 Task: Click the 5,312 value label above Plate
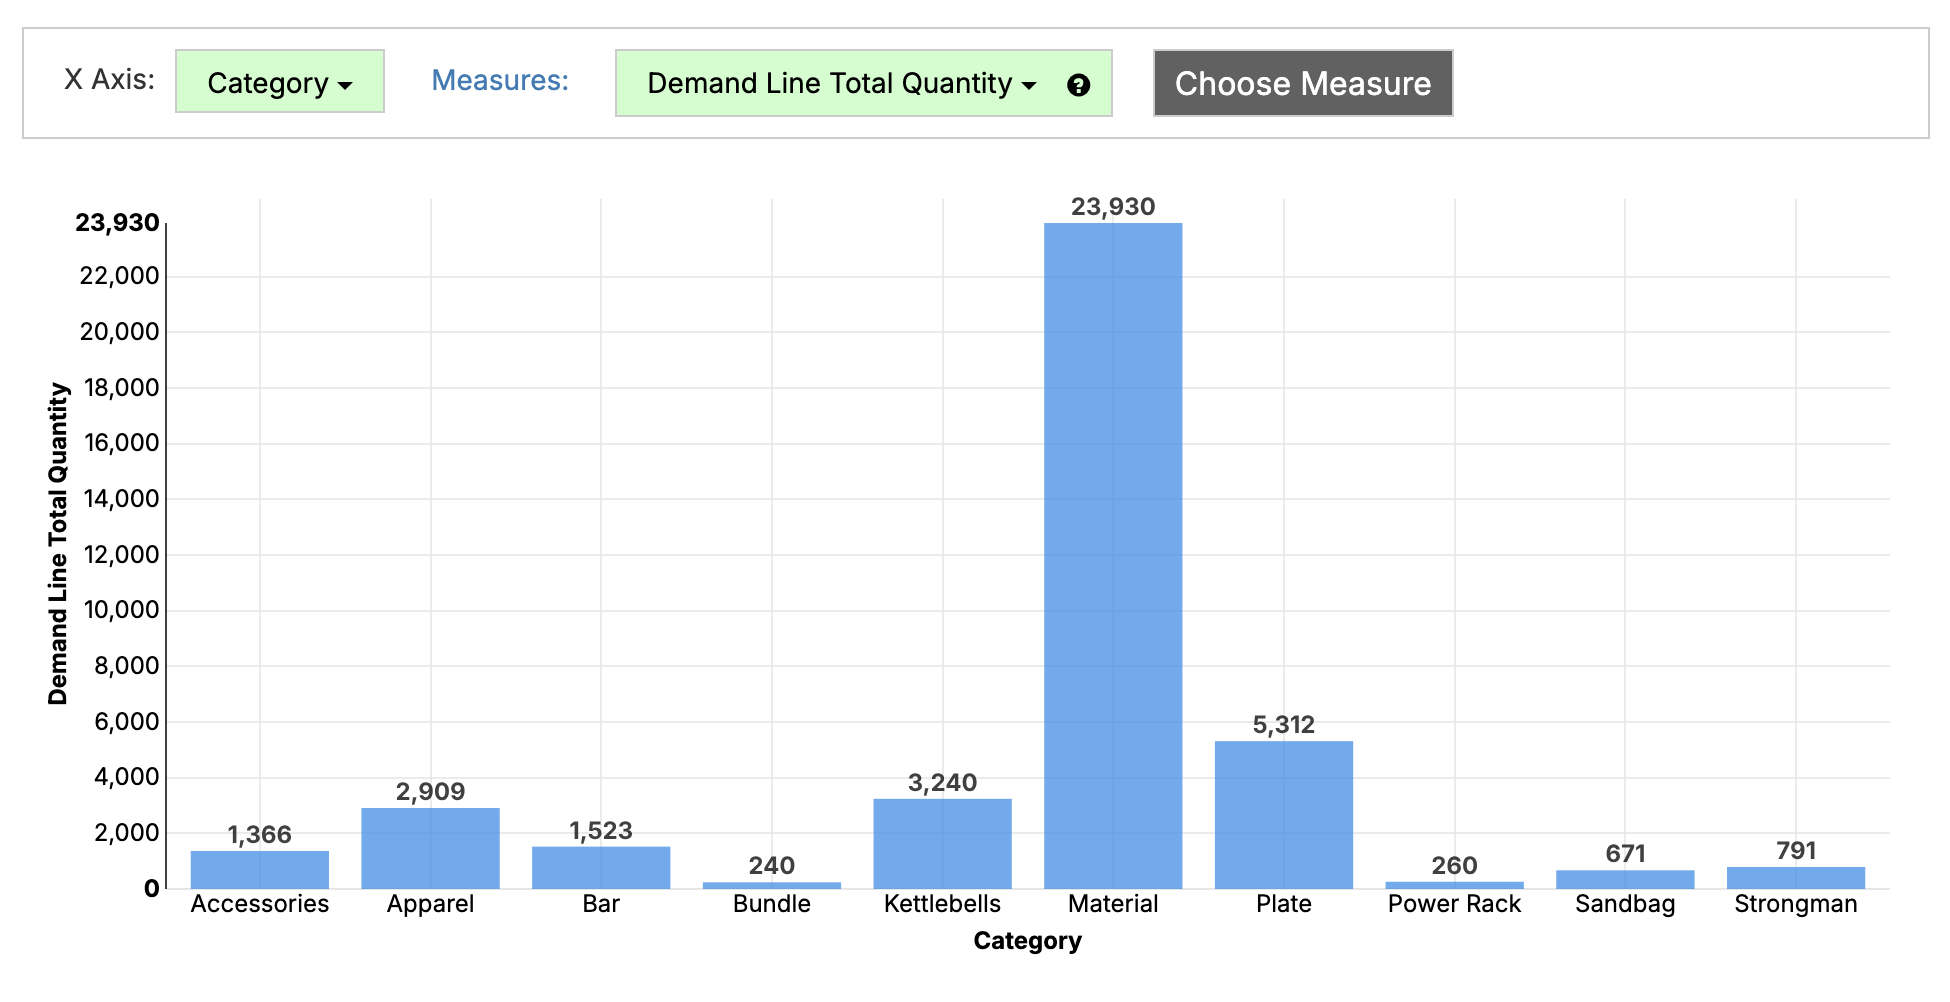1283,725
